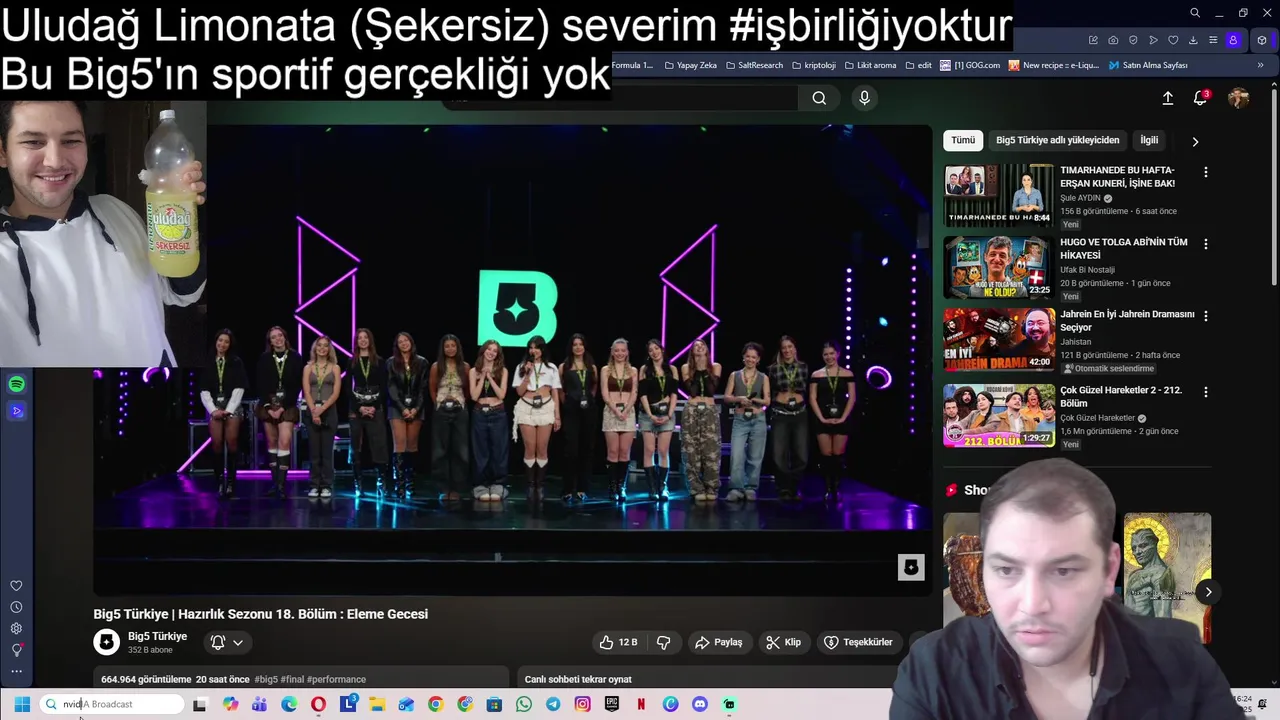The image size is (1280, 720).
Task: Click Opera tab search magnifier in title bar
Action: pos(1194,13)
